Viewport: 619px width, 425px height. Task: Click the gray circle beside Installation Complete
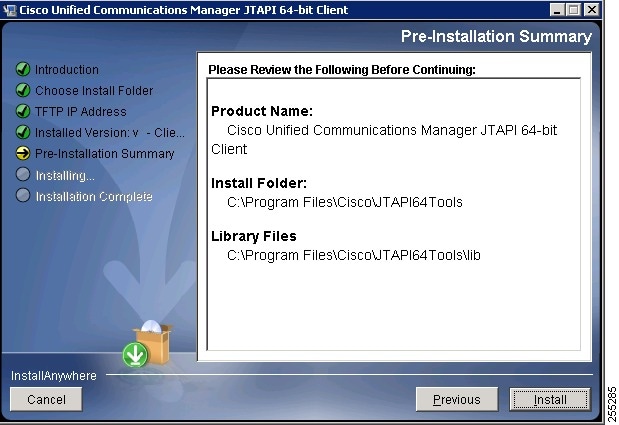pos(23,195)
